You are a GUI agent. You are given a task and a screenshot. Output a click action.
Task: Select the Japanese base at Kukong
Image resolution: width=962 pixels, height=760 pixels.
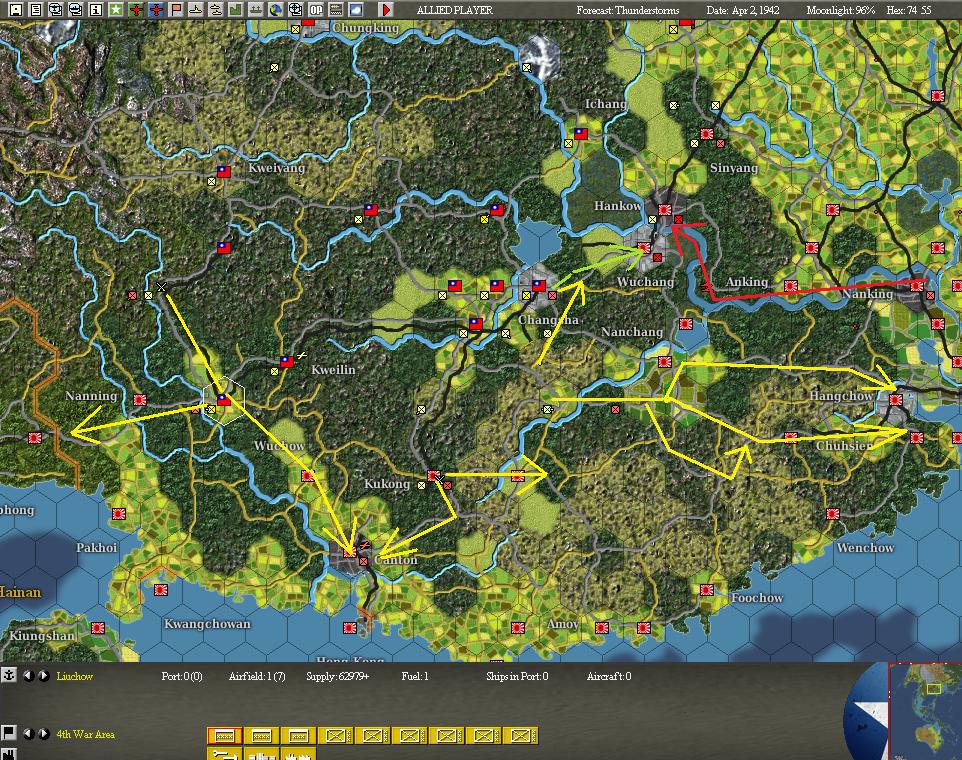pyautogui.click(x=434, y=476)
